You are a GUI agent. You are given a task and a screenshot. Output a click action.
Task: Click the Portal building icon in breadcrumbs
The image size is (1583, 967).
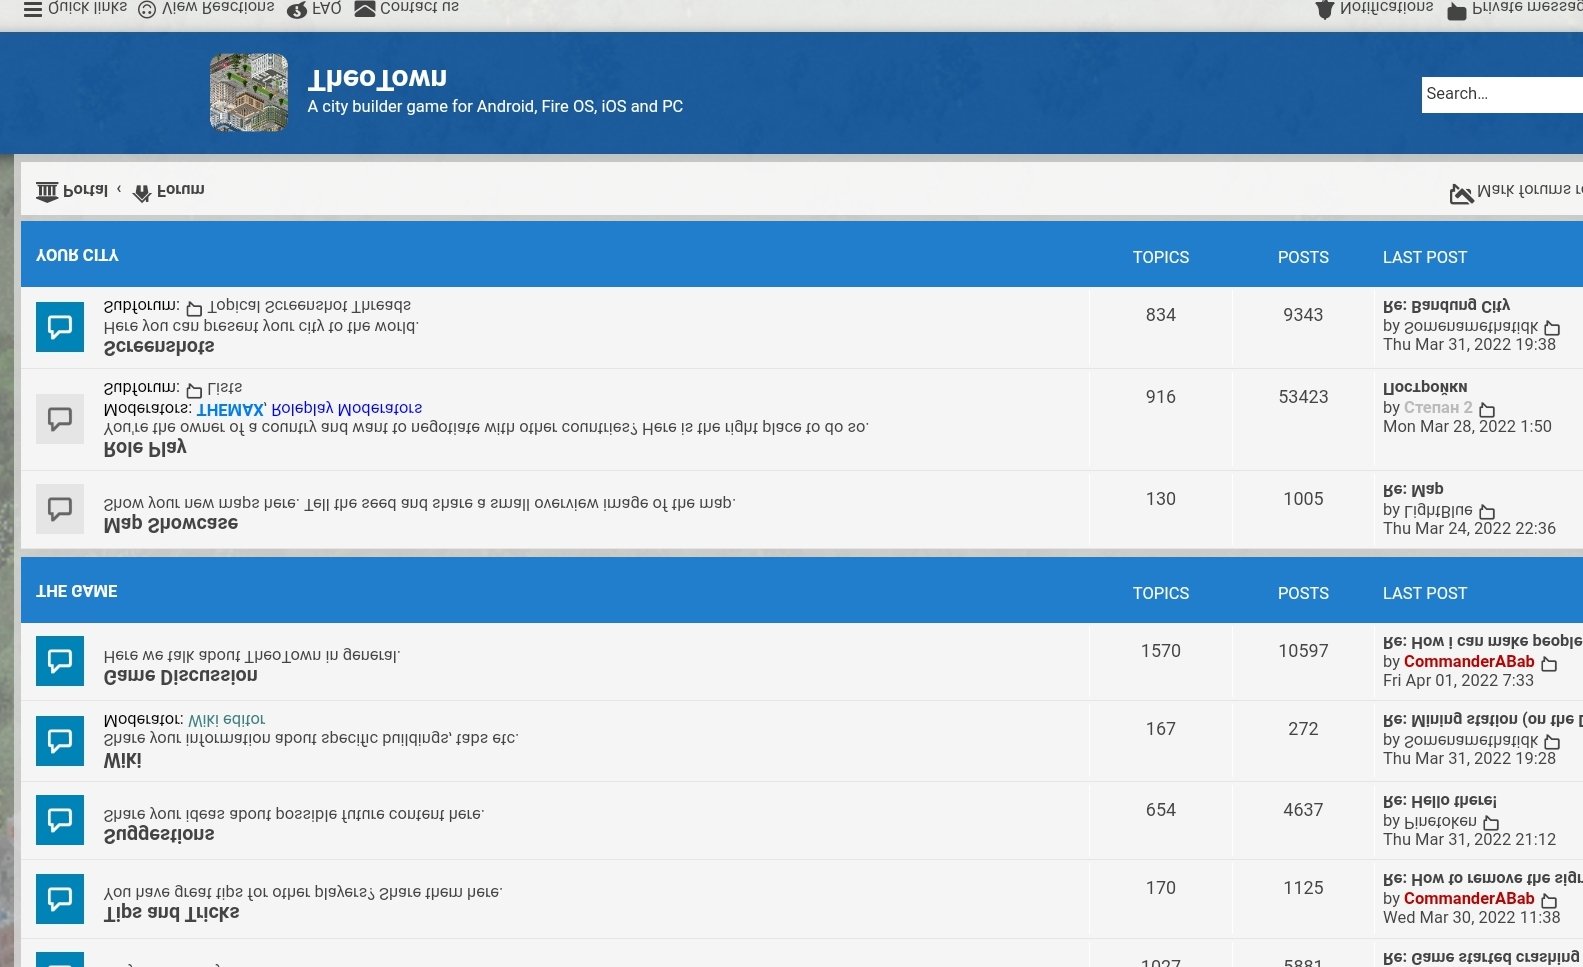click(47, 191)
